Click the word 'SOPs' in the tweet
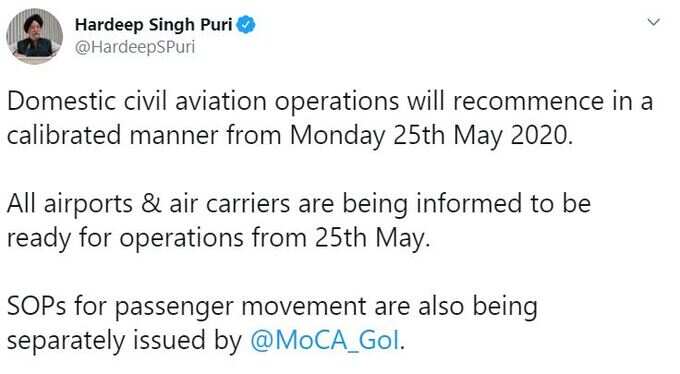Viewport: 680px width, 374px height. pyautogui.click(x=36, y=306)
